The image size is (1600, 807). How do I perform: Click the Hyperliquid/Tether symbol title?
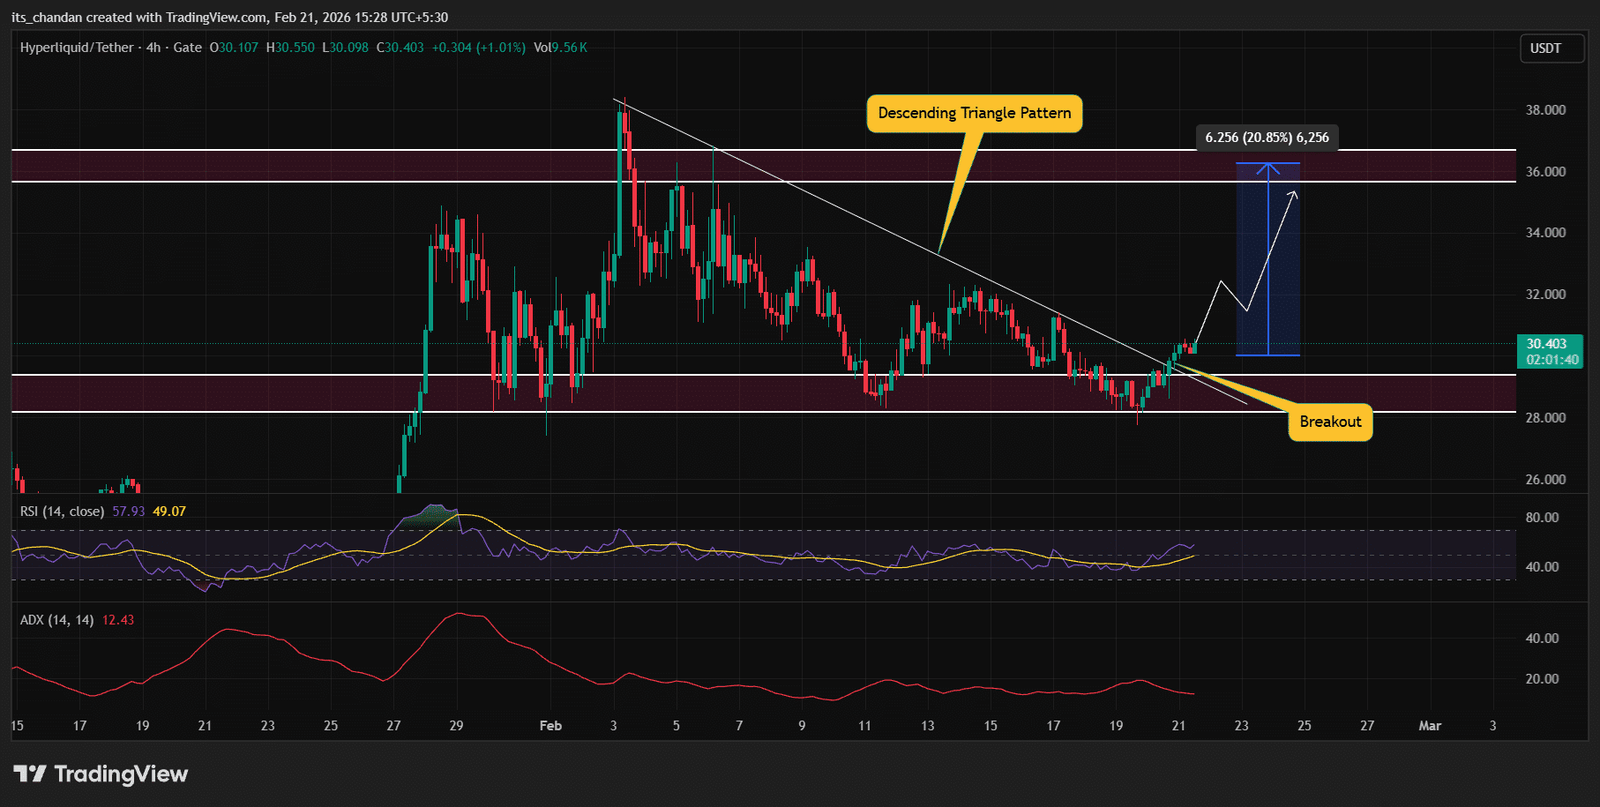(x=77, y=47)
